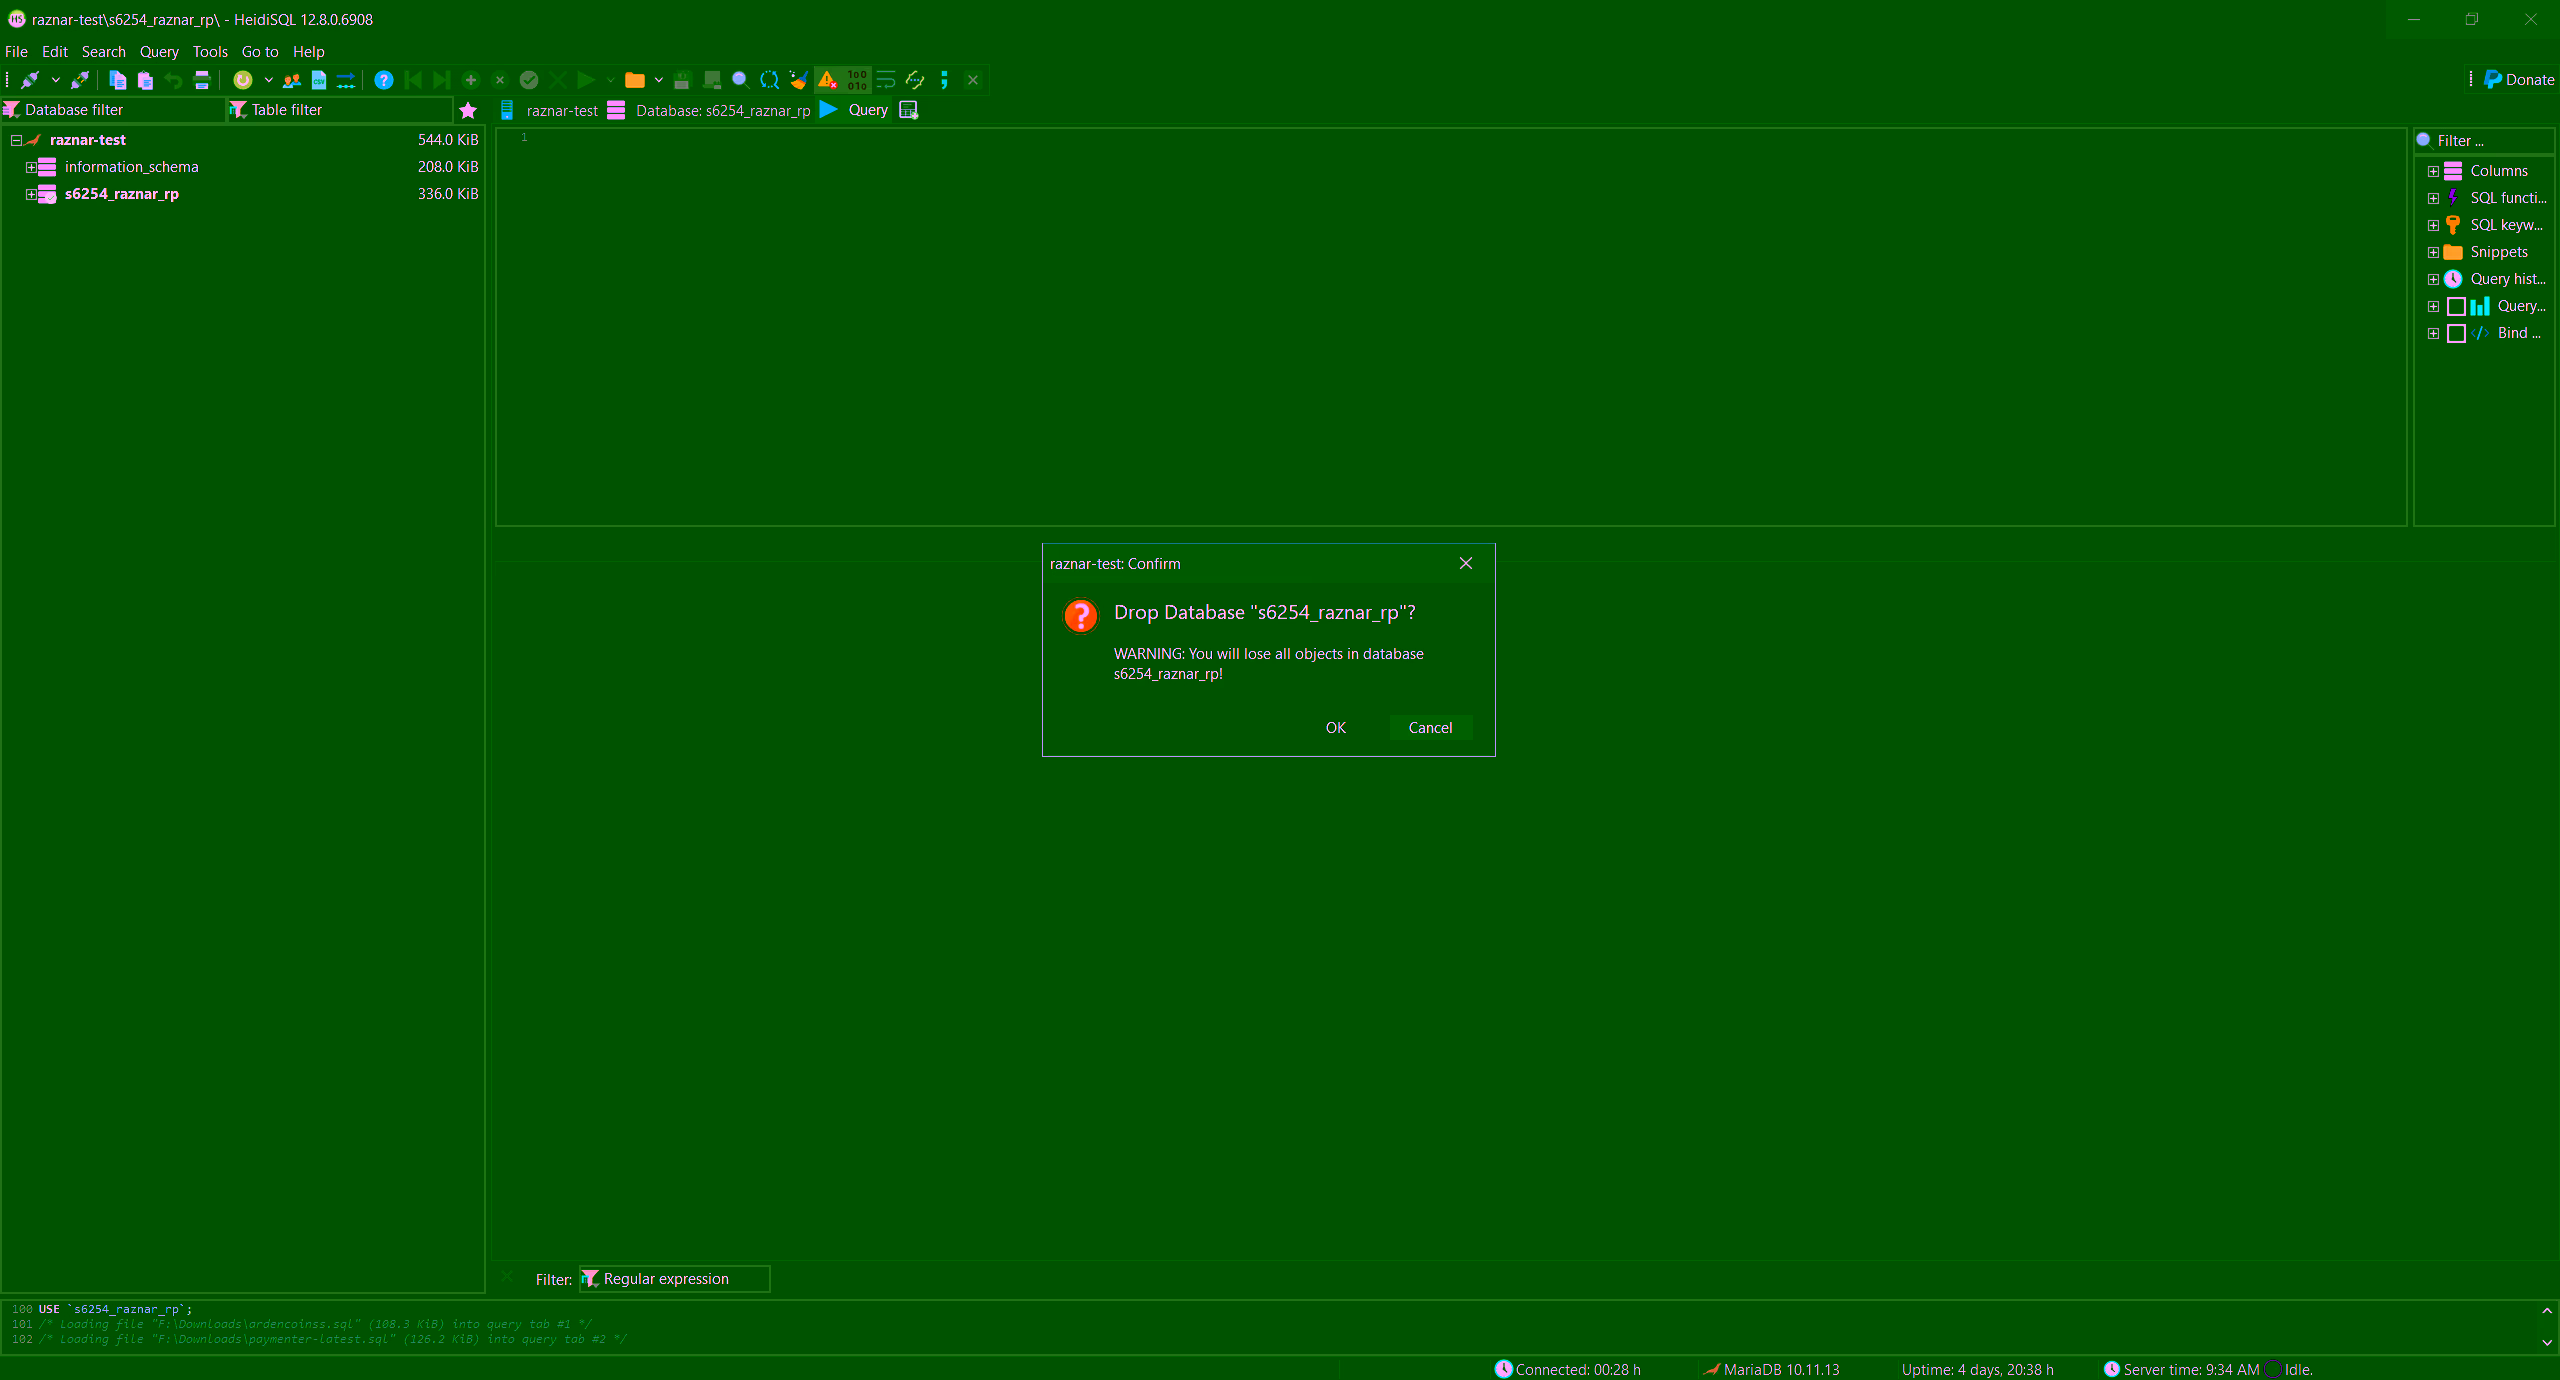Expand the Query history helper node

(x=2433, y=279)
